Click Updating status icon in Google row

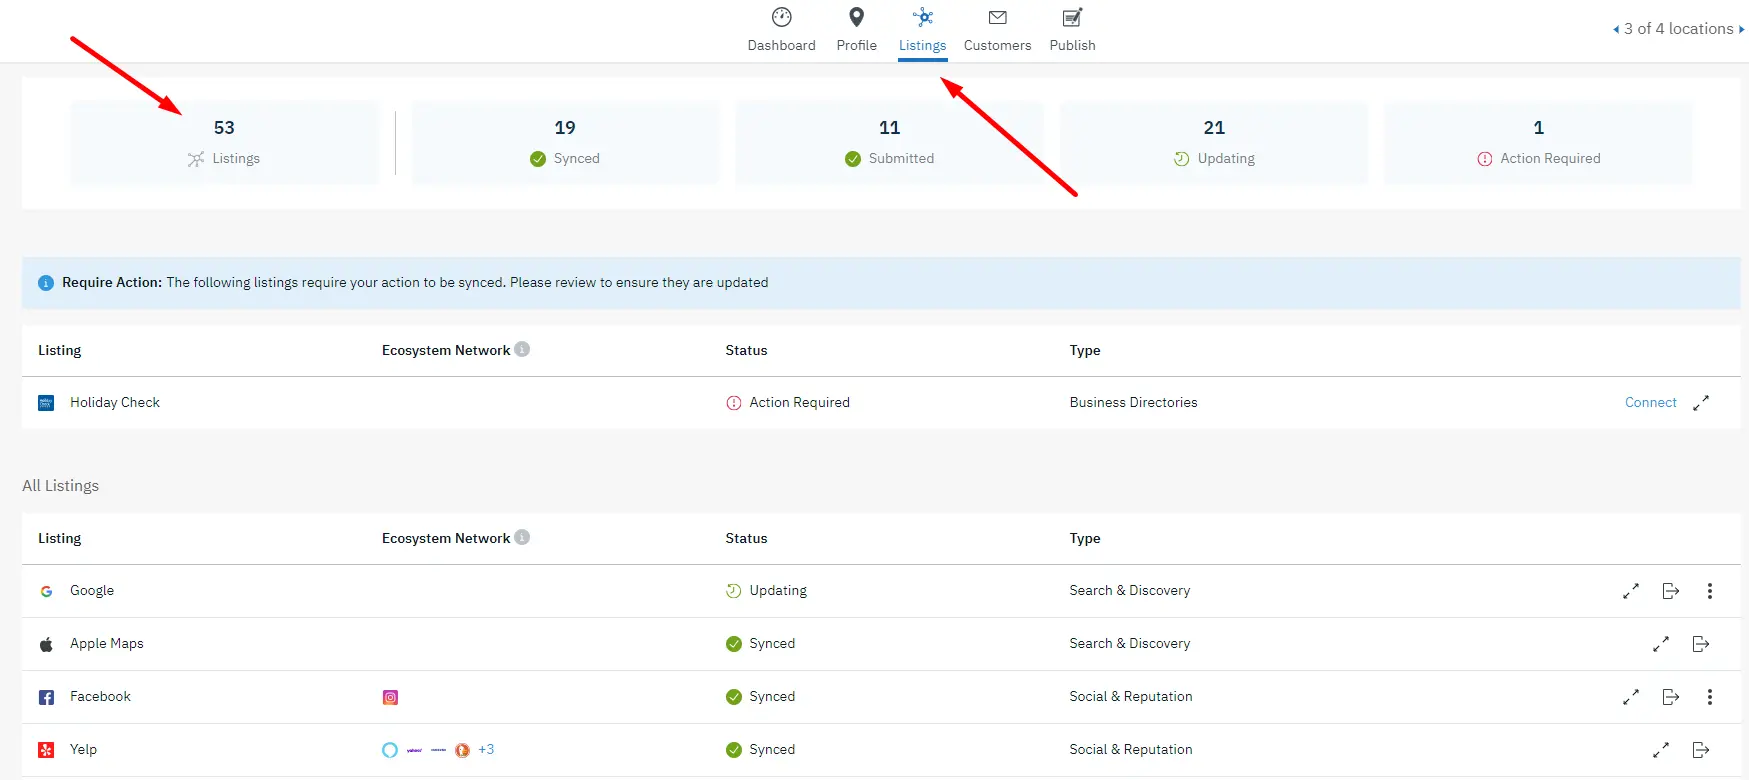pyautogui.click(x=734, y=591)
